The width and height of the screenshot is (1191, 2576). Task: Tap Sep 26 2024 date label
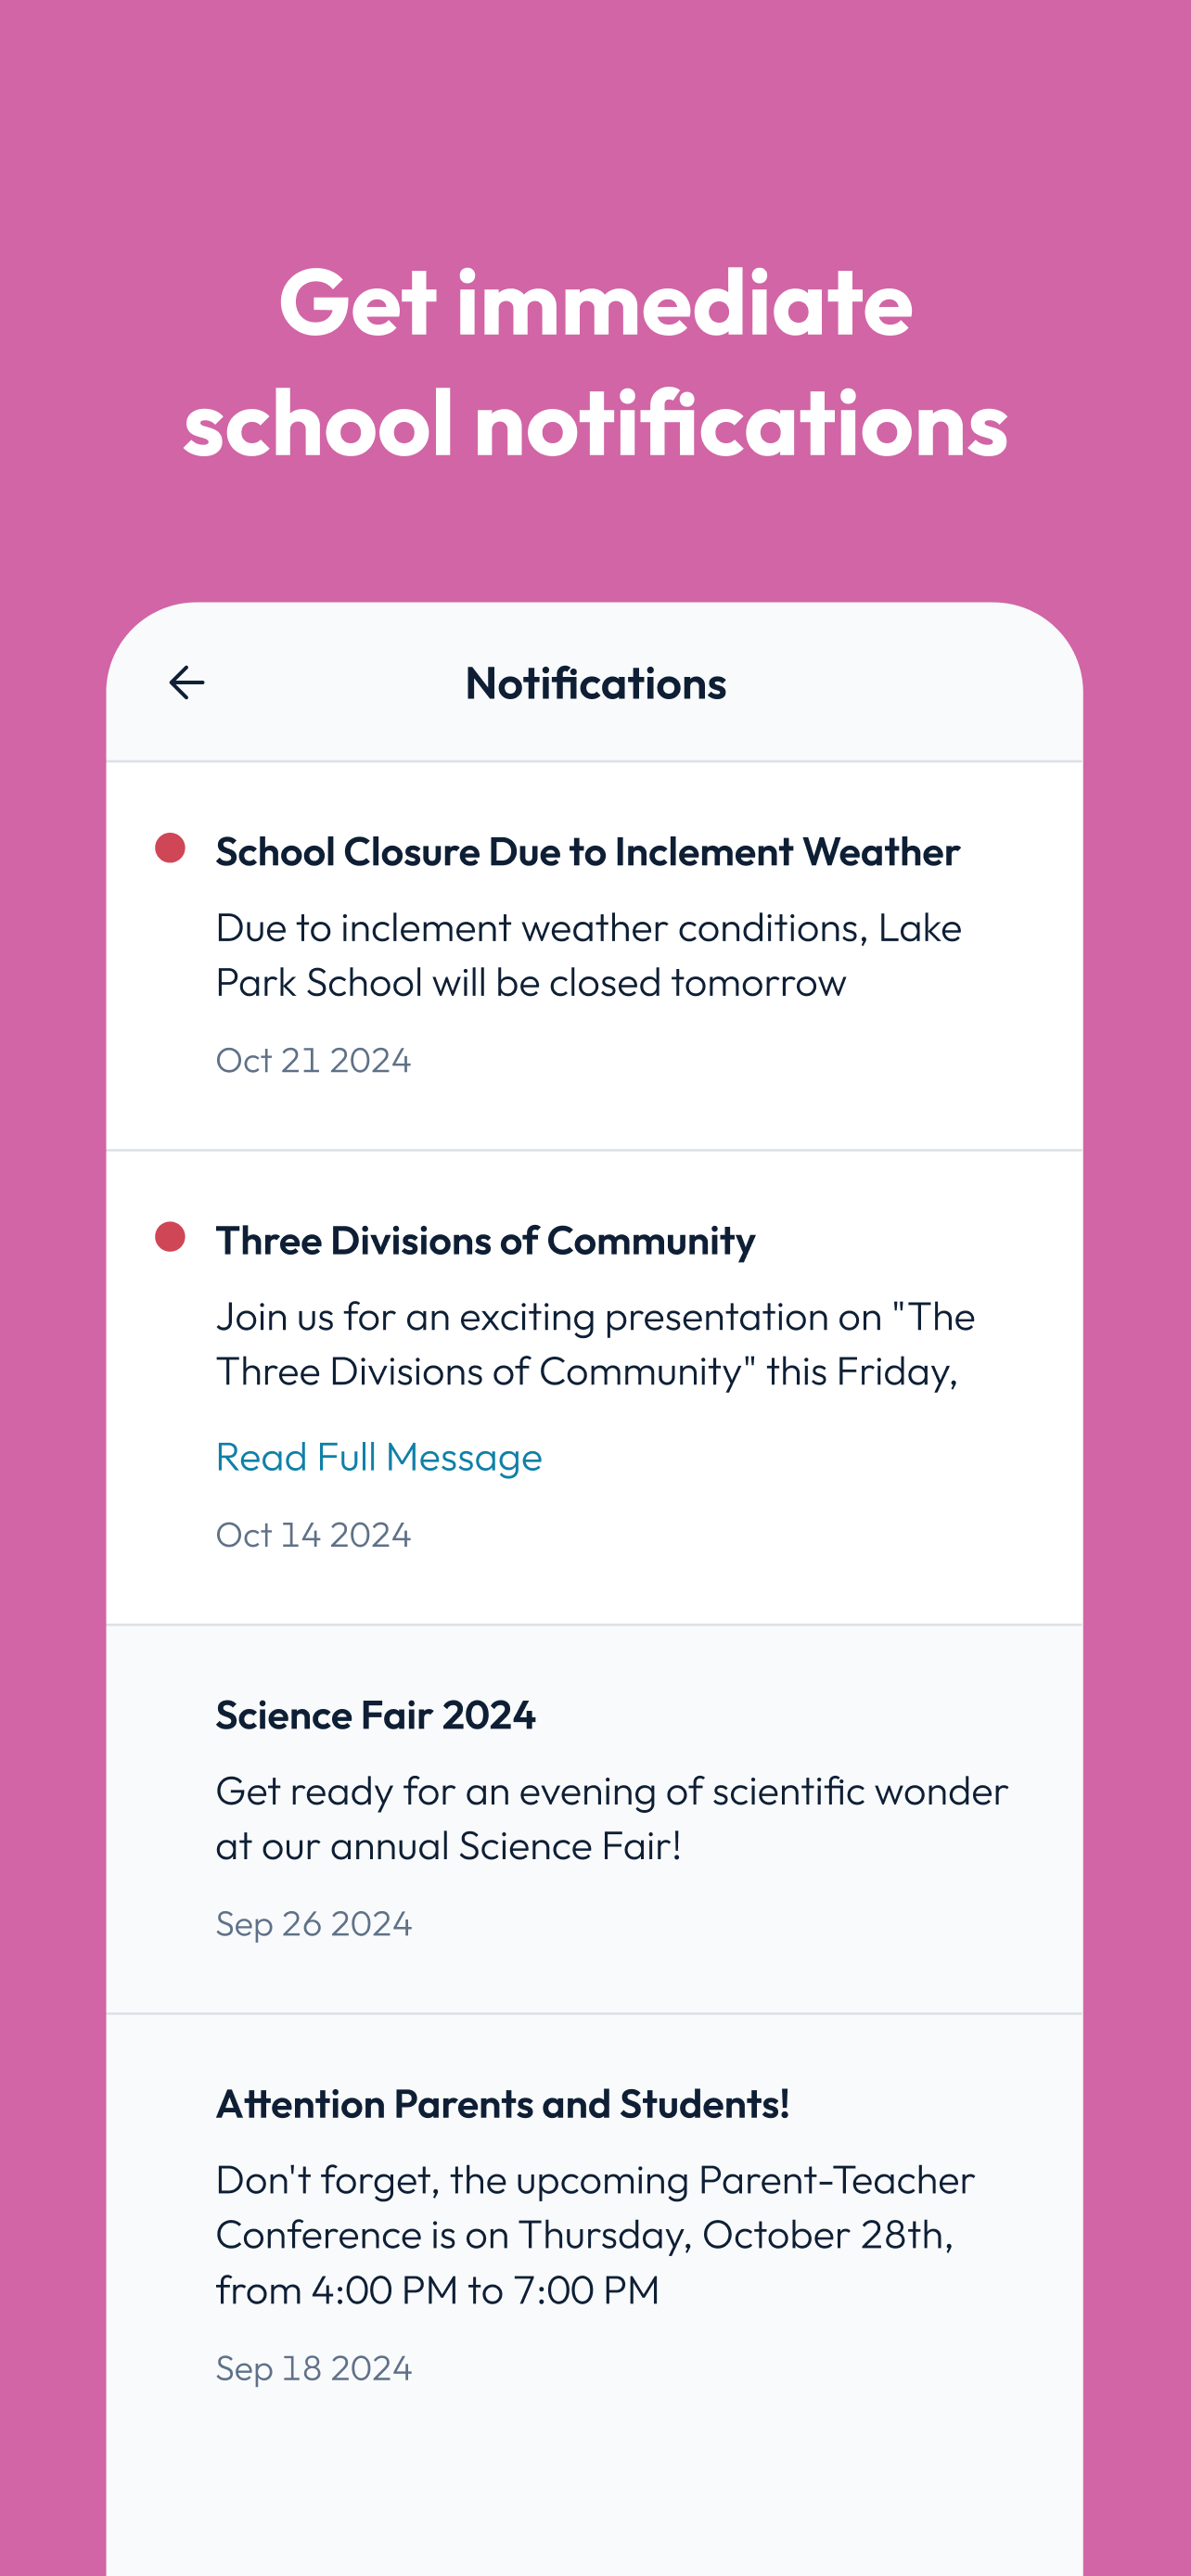click(313, 1924)
